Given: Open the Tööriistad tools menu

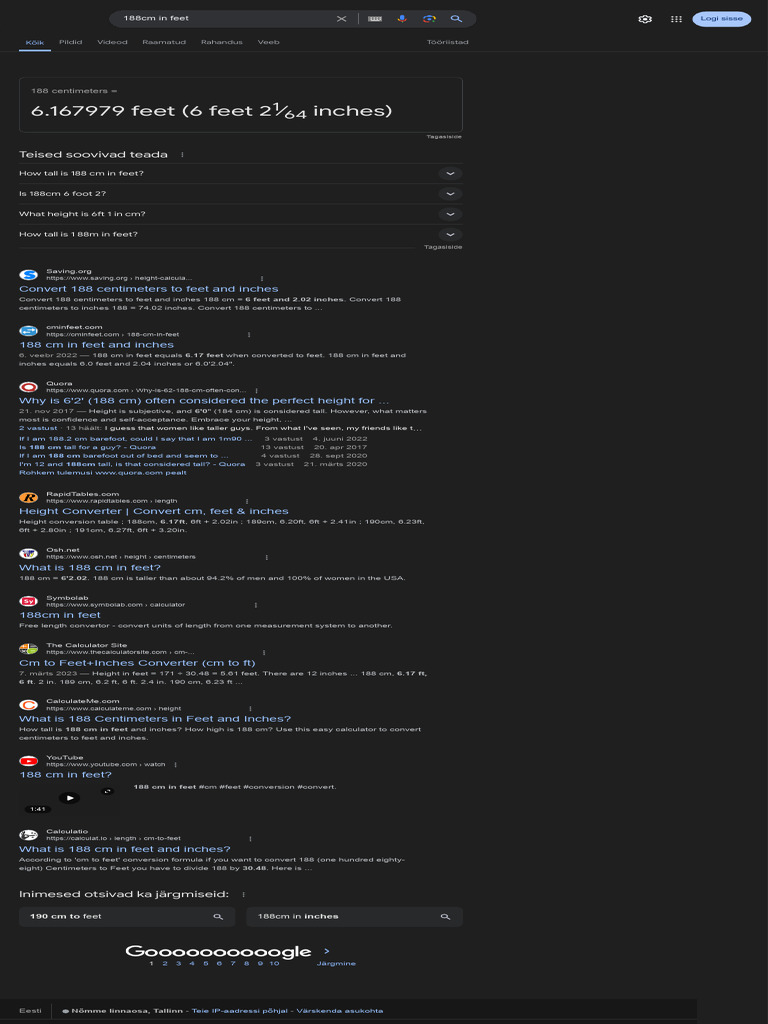Looking at the screenshot, I should 447,42.
